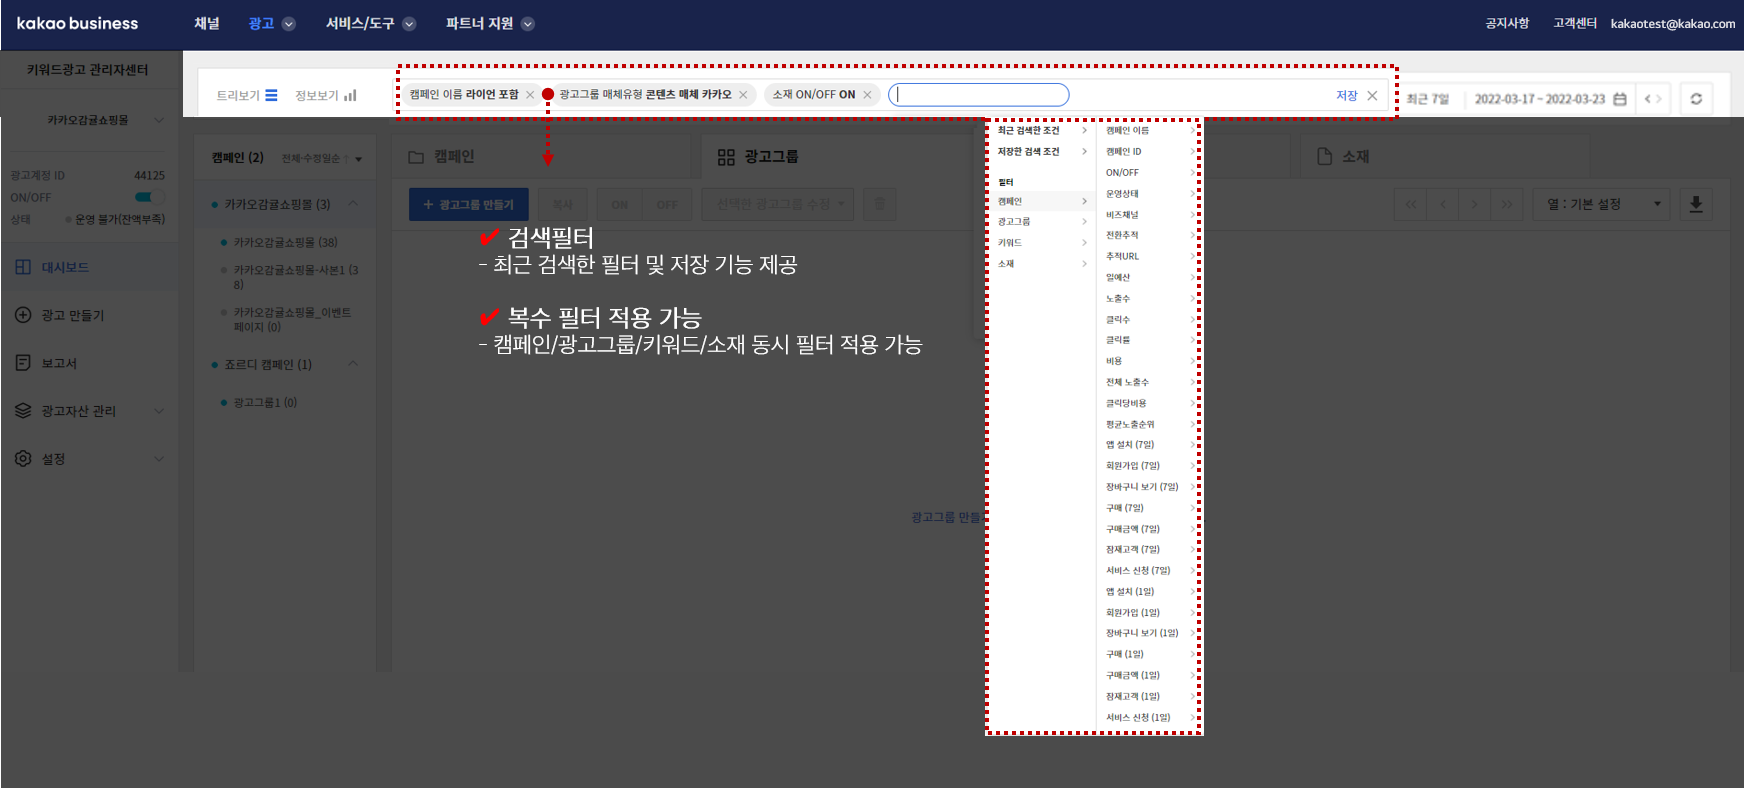This screenshot has width=1752, height=788.
Task: Switch to the 광고그룹 tab
Action: (758, 157)
